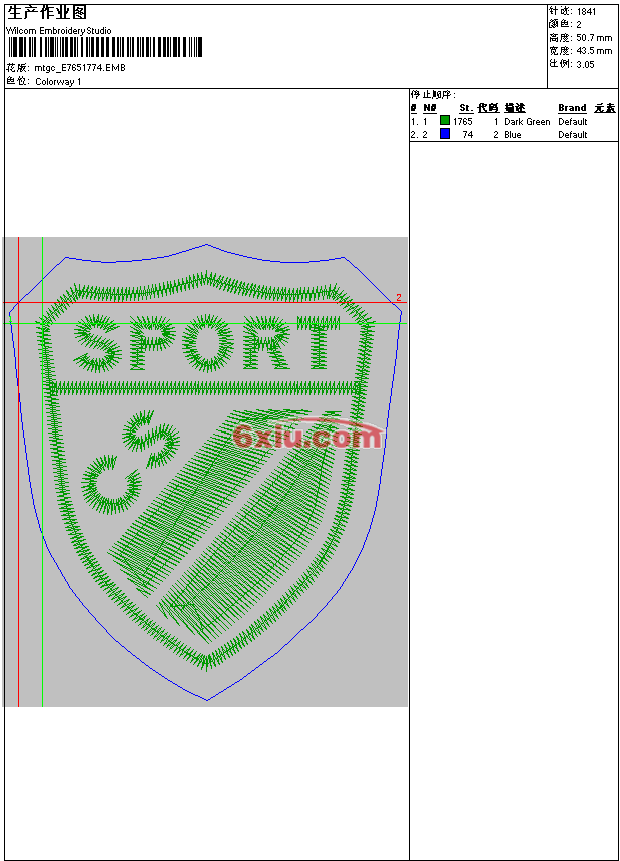The width and height of the screenshot is (620, 861).
Task: Click the stitch count cell 1765
Action: [462, 122]
